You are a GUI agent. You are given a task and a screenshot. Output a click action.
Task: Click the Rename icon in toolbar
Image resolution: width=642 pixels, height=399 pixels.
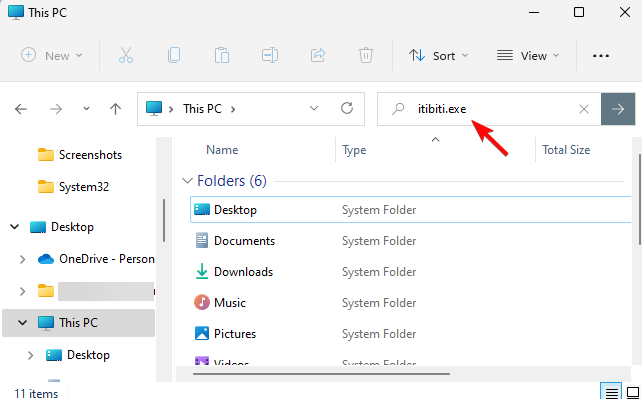[270, 55]
